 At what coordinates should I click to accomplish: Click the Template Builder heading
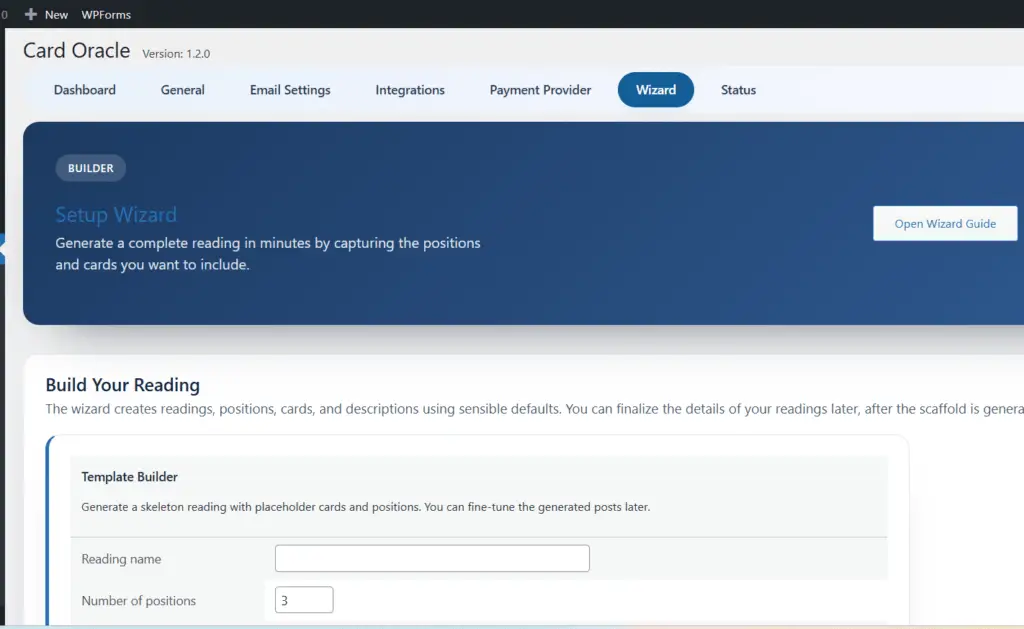coord(129,477)
